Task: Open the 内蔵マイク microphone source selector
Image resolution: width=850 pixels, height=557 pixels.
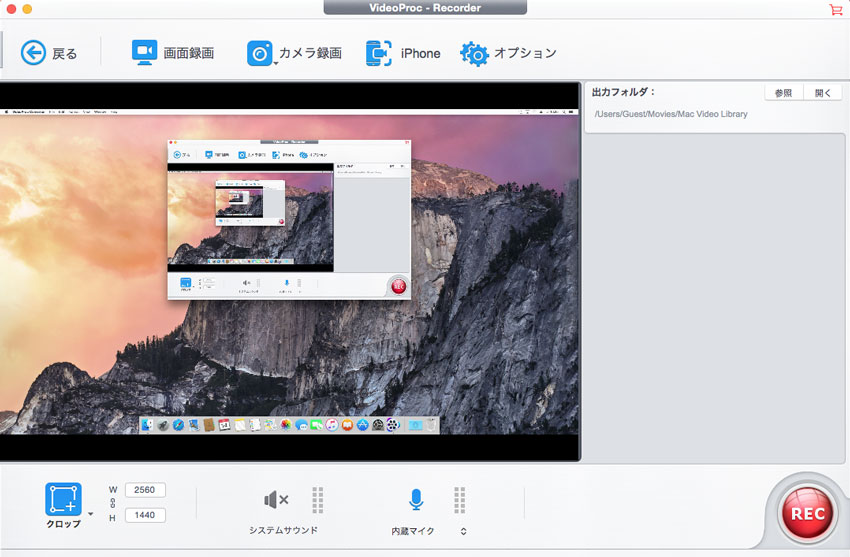Action: click(x=463, y=532)
